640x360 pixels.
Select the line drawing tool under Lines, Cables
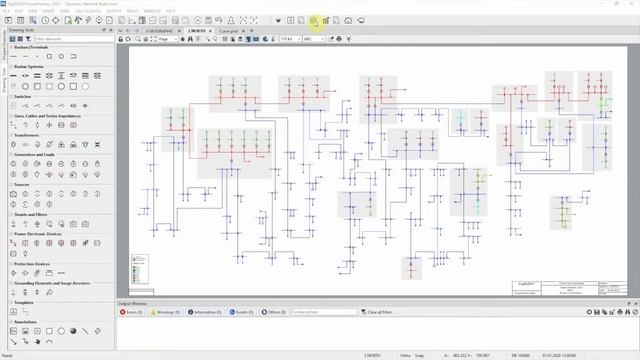(13, 125)
